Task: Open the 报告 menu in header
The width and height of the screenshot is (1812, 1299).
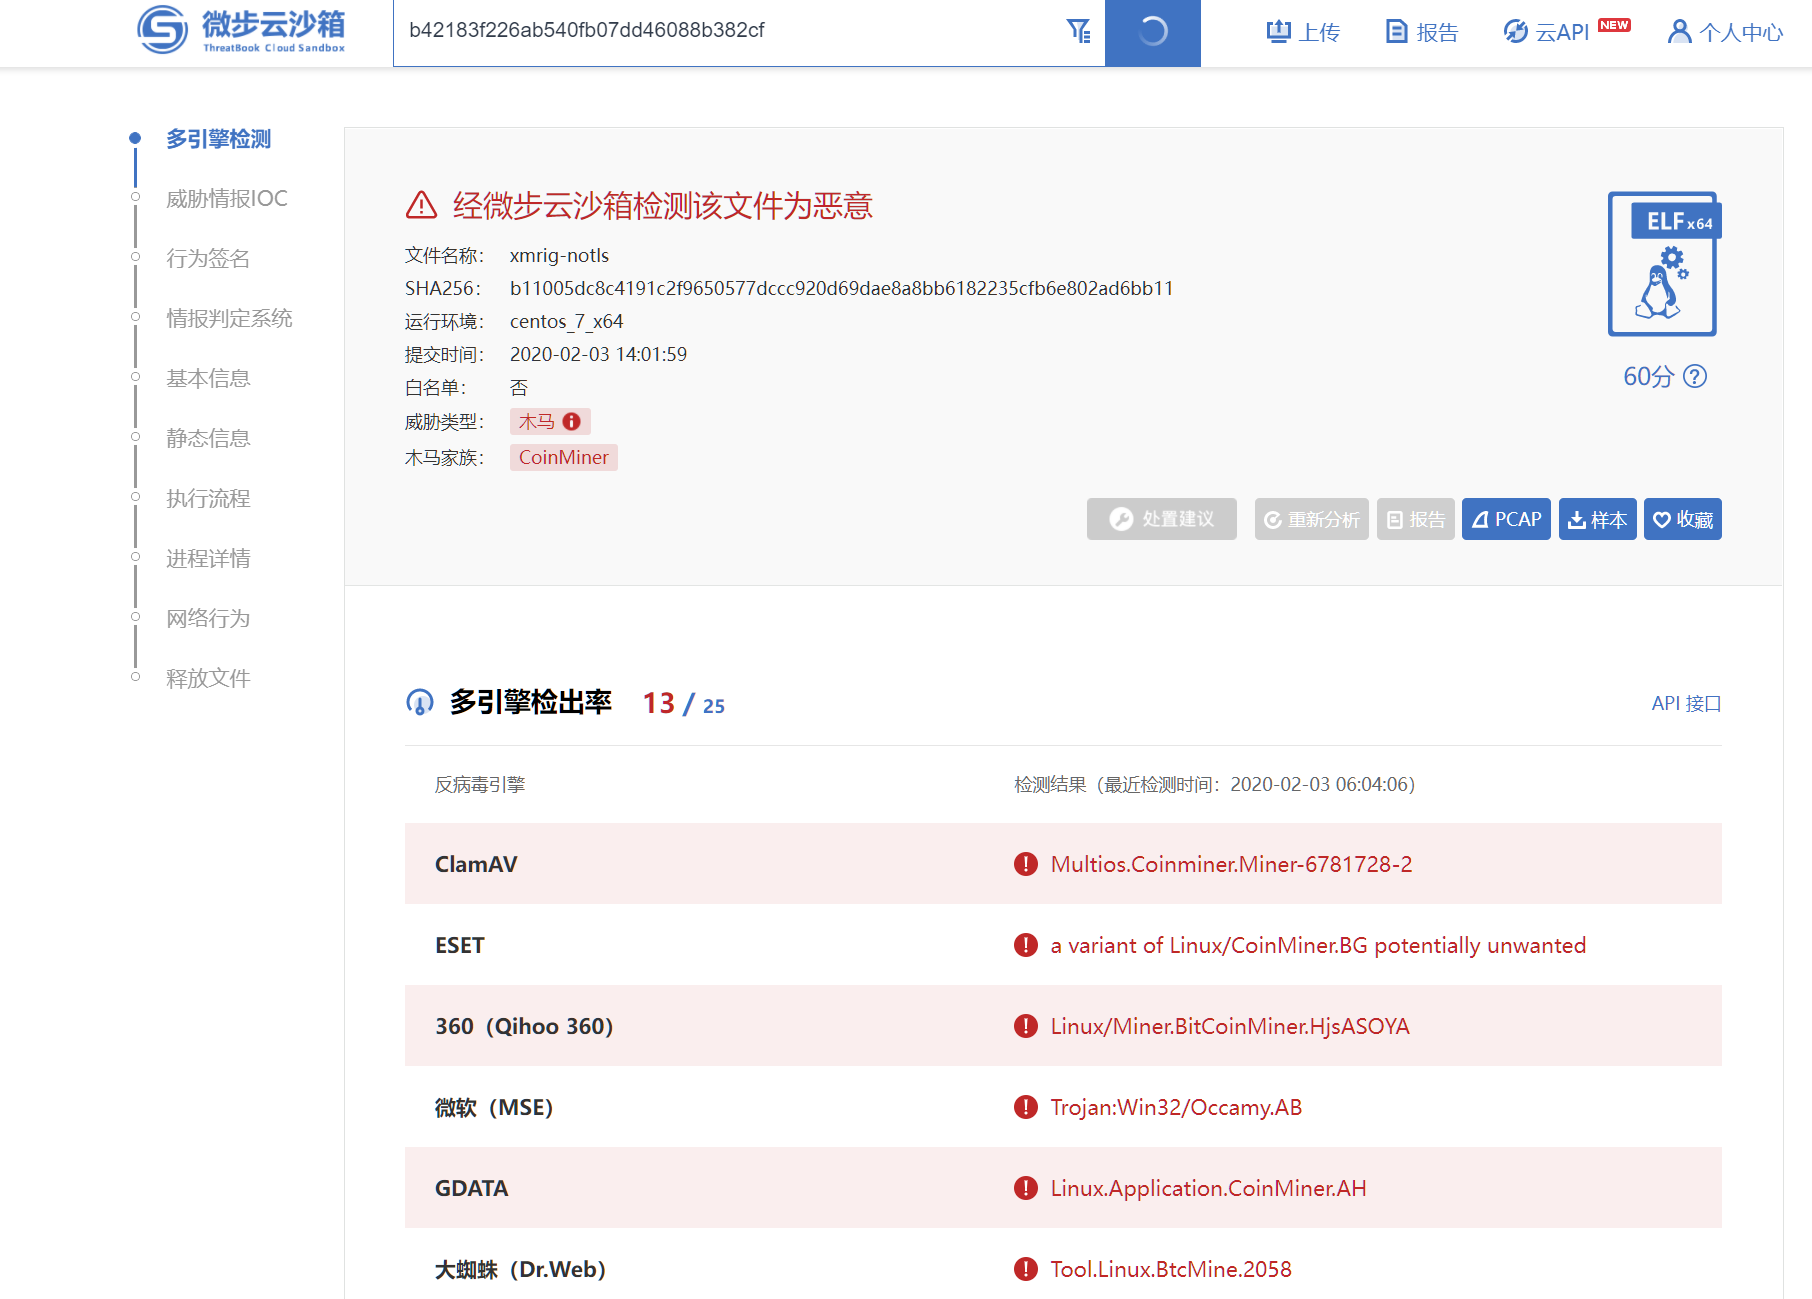Action: [x=1422, y=32]
